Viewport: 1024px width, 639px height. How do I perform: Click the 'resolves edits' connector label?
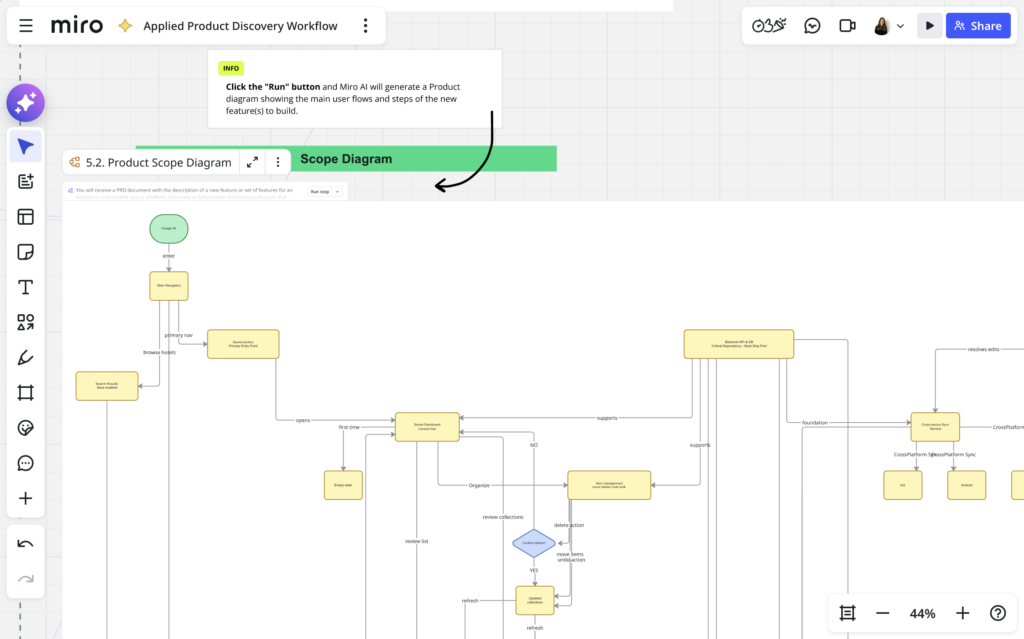point(984,350)
